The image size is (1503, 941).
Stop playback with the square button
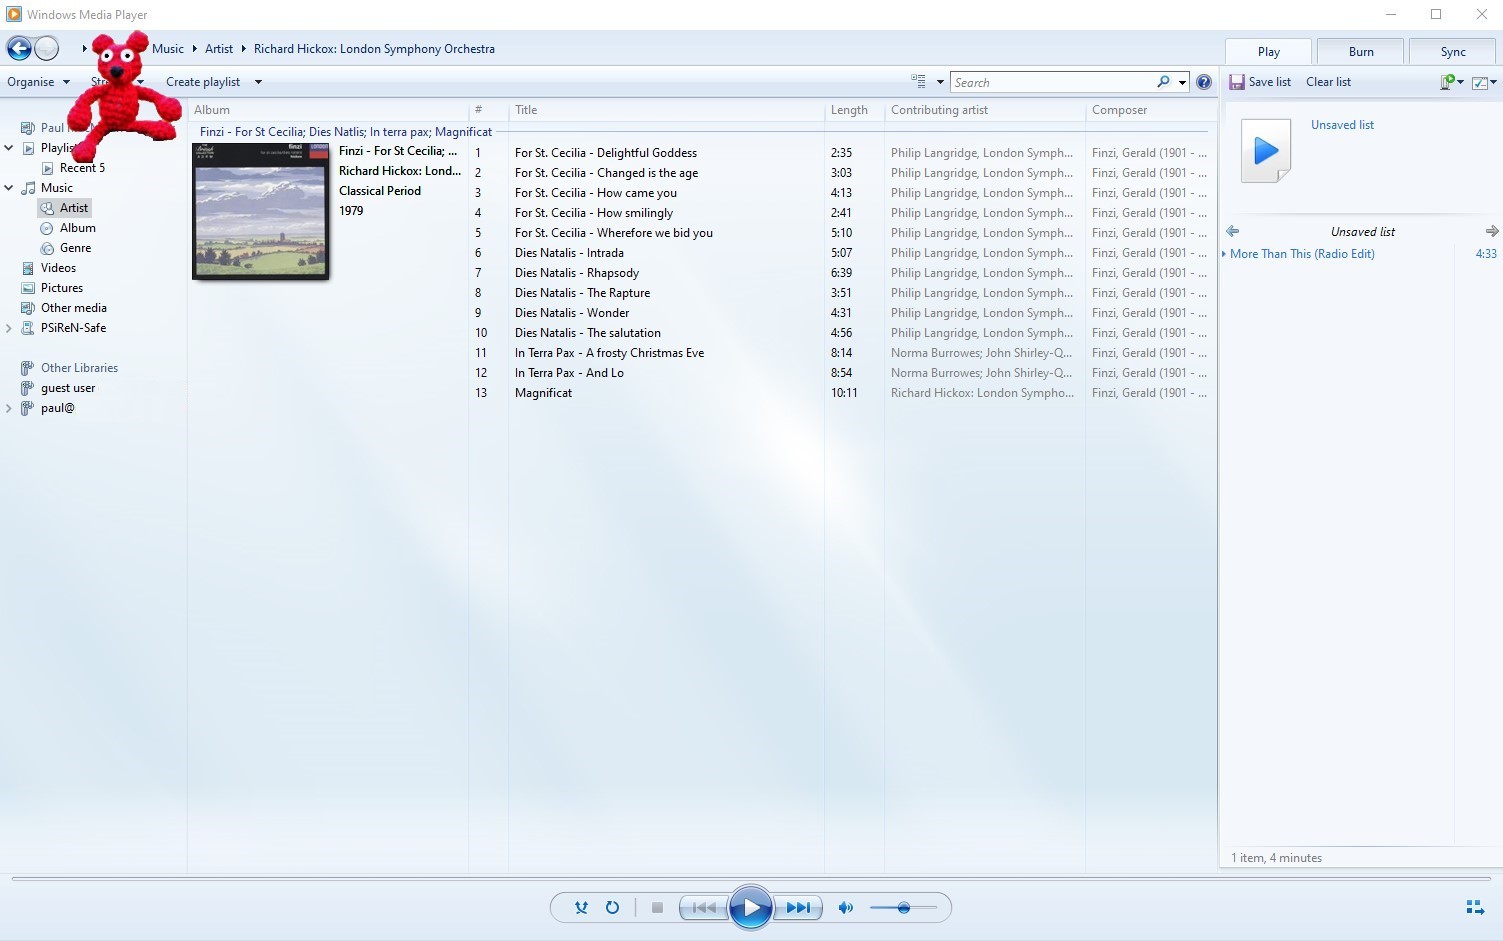pos(657,908)
